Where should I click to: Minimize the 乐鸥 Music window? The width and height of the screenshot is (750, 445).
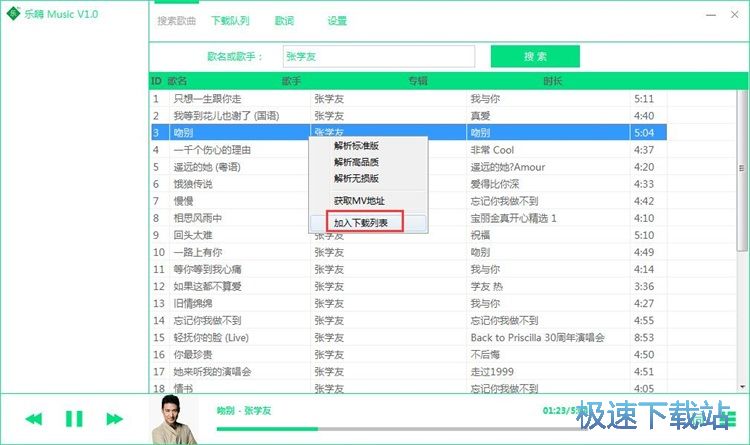click(x=711, y=15)
